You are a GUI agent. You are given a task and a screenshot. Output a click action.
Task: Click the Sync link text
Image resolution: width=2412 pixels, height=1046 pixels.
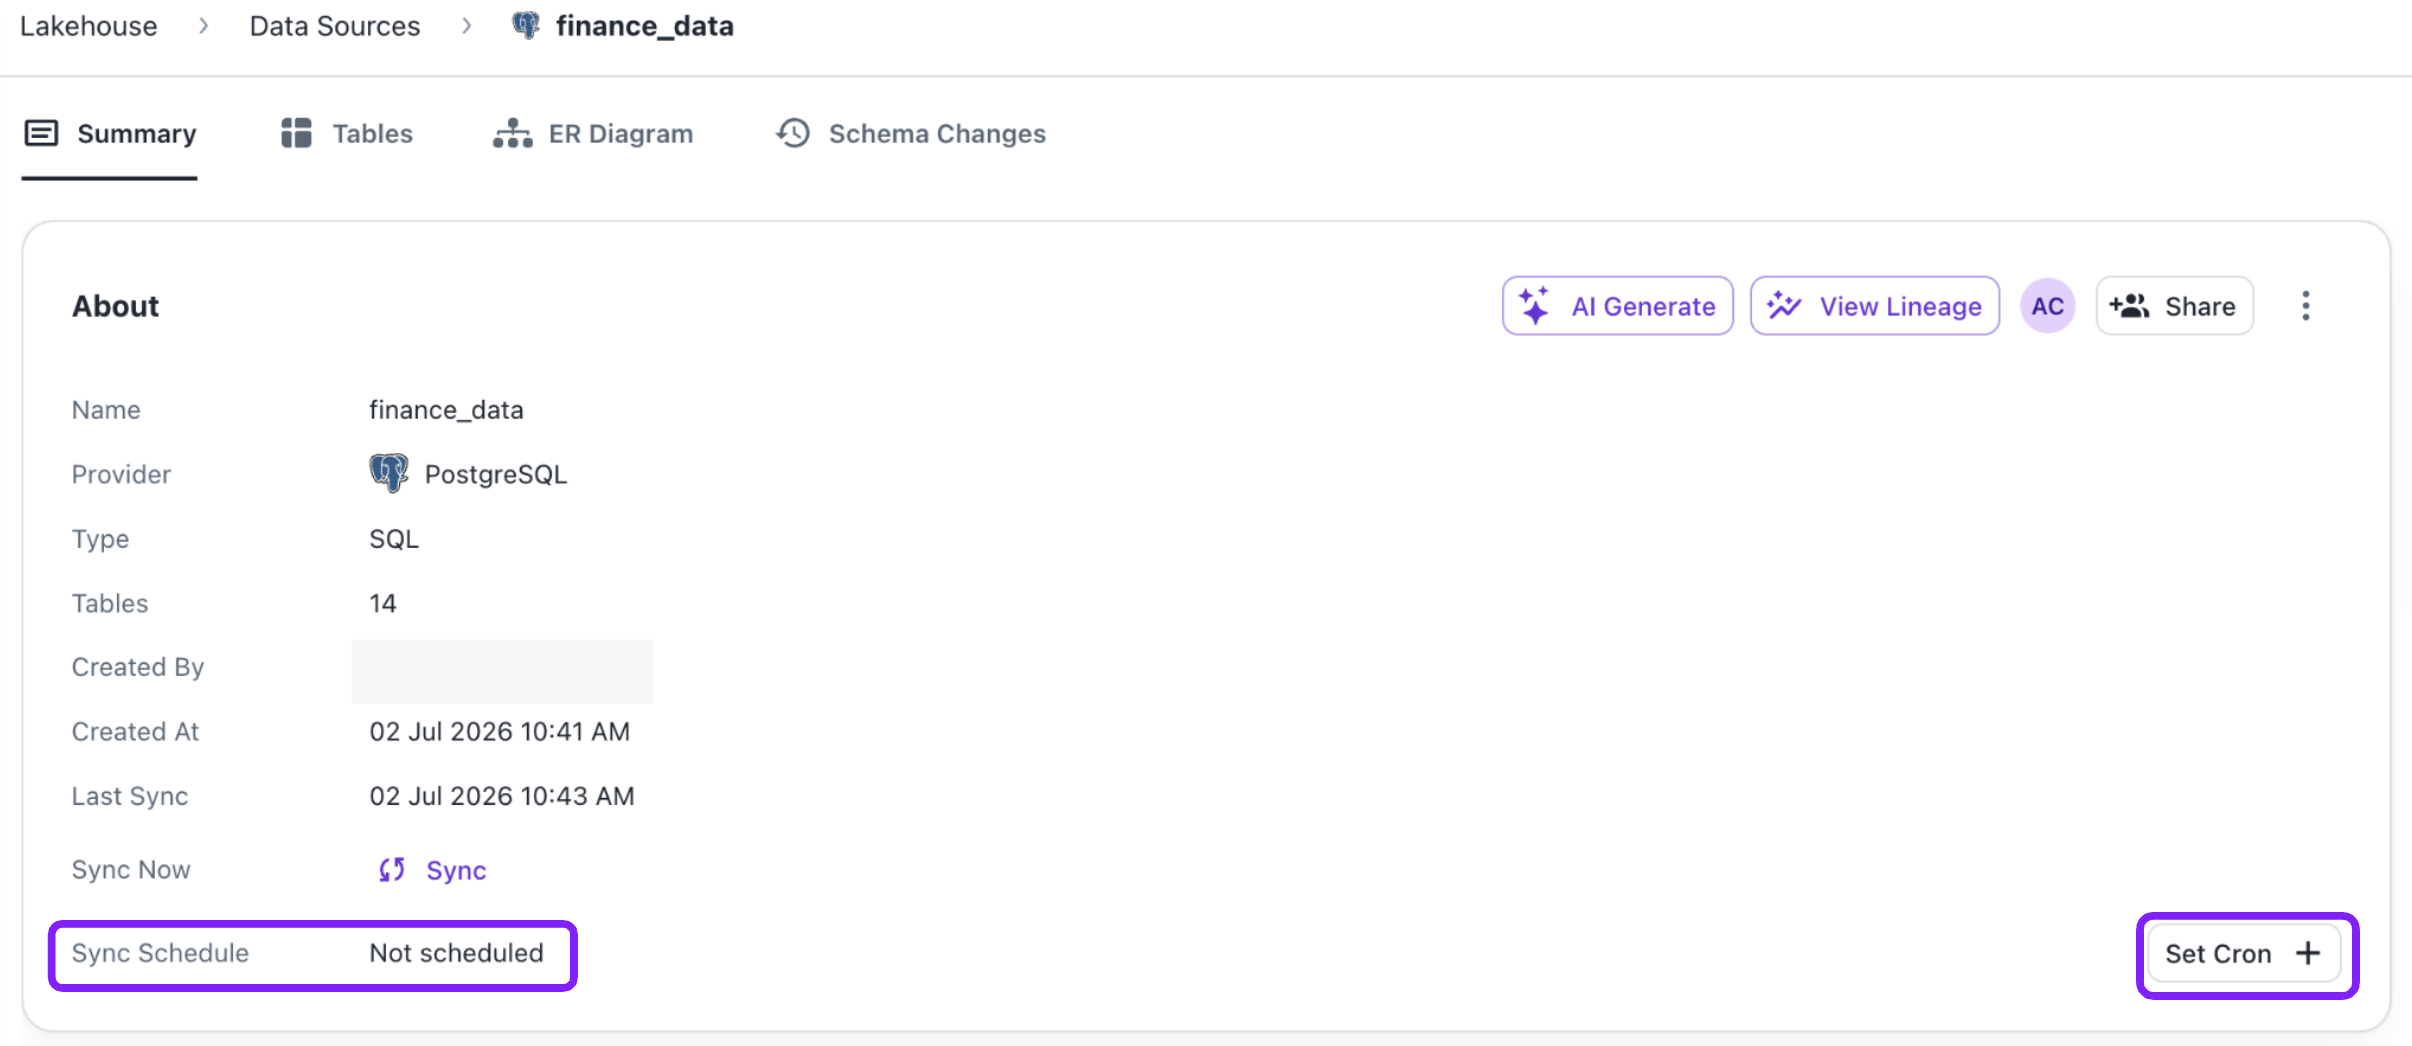456,871
